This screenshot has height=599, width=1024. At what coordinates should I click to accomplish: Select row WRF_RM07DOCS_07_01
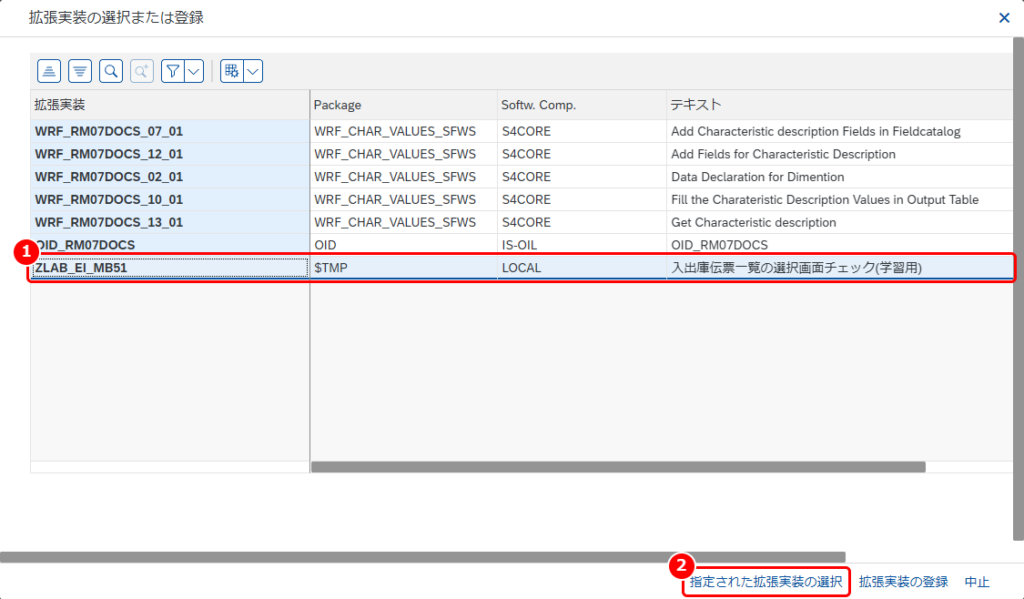170,131
